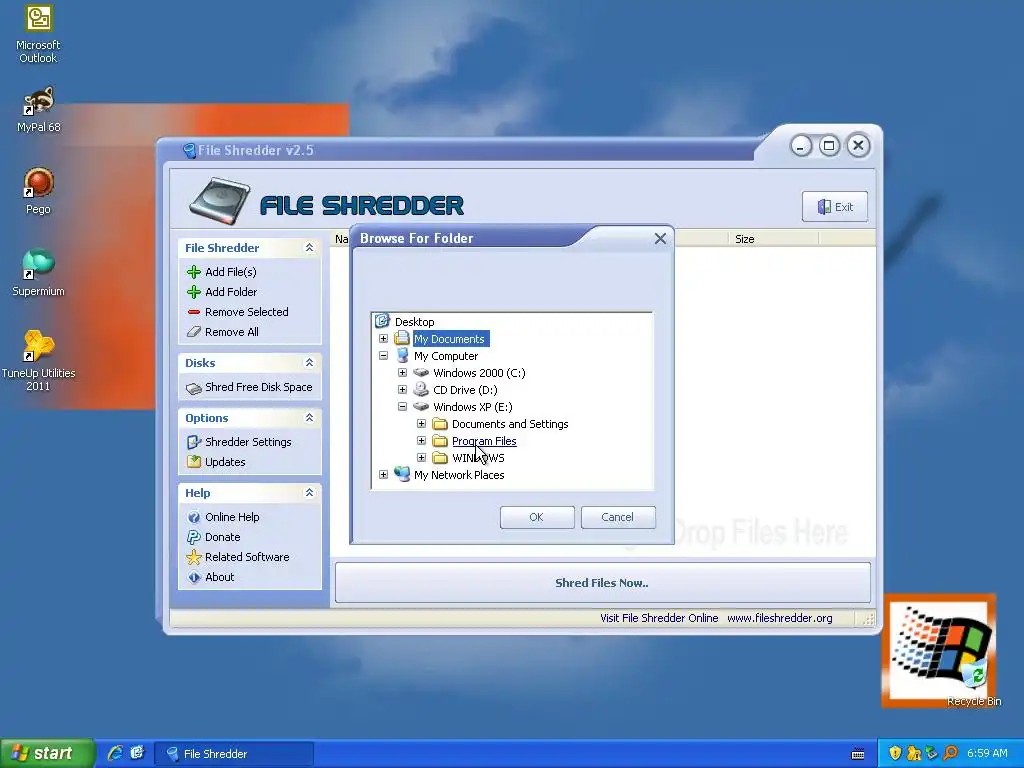Click the Online Help question mark icon

[x=193, y=517]
